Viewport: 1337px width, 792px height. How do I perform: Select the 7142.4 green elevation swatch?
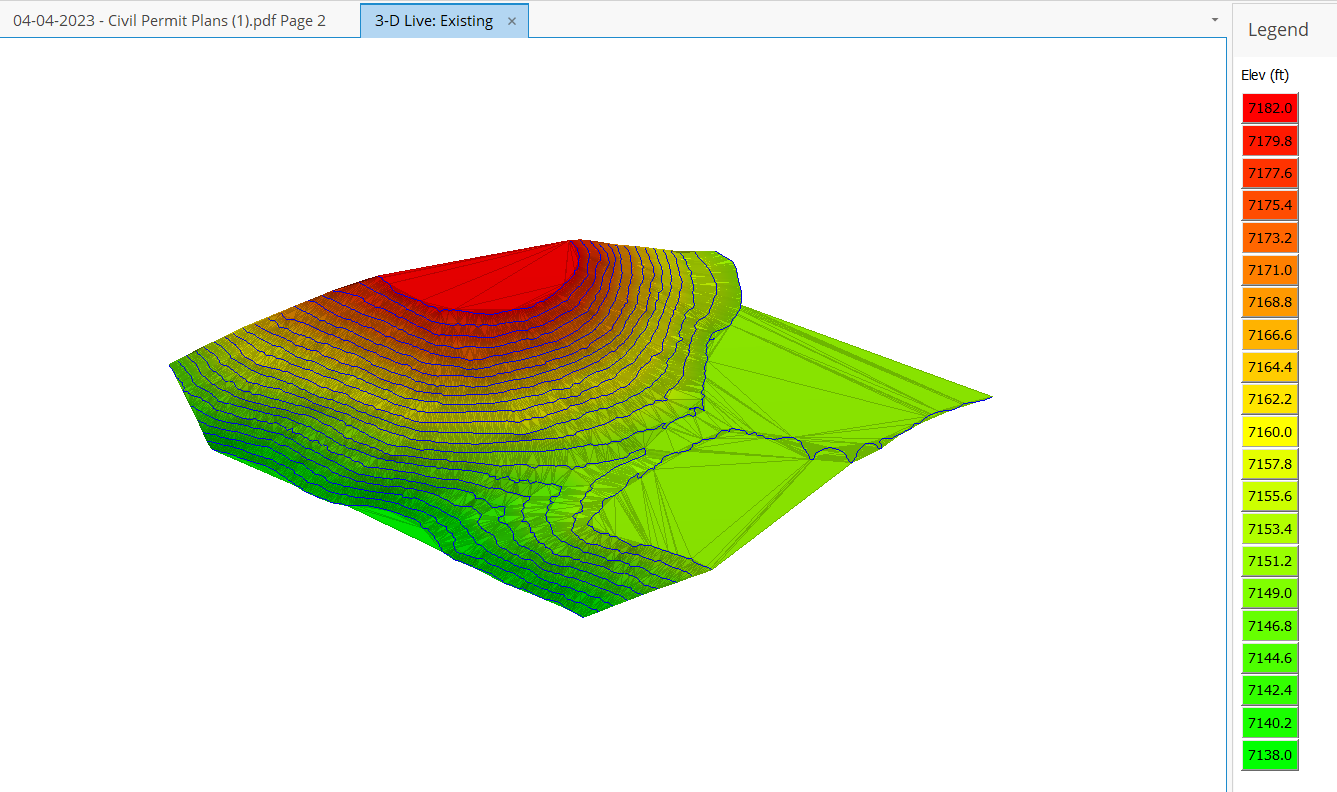pyautogui.click(x=1270, y=690)
